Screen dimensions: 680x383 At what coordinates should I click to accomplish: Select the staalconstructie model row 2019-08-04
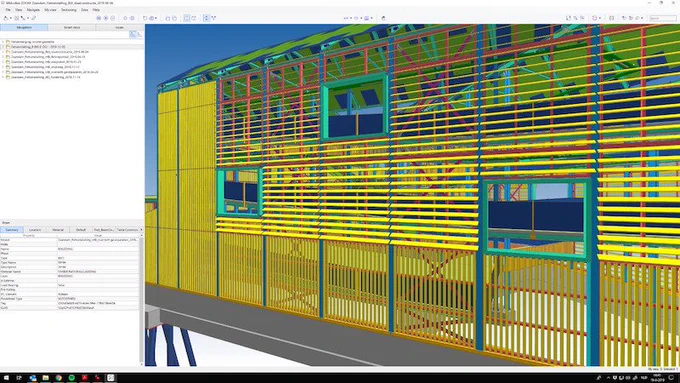point(50,52)
